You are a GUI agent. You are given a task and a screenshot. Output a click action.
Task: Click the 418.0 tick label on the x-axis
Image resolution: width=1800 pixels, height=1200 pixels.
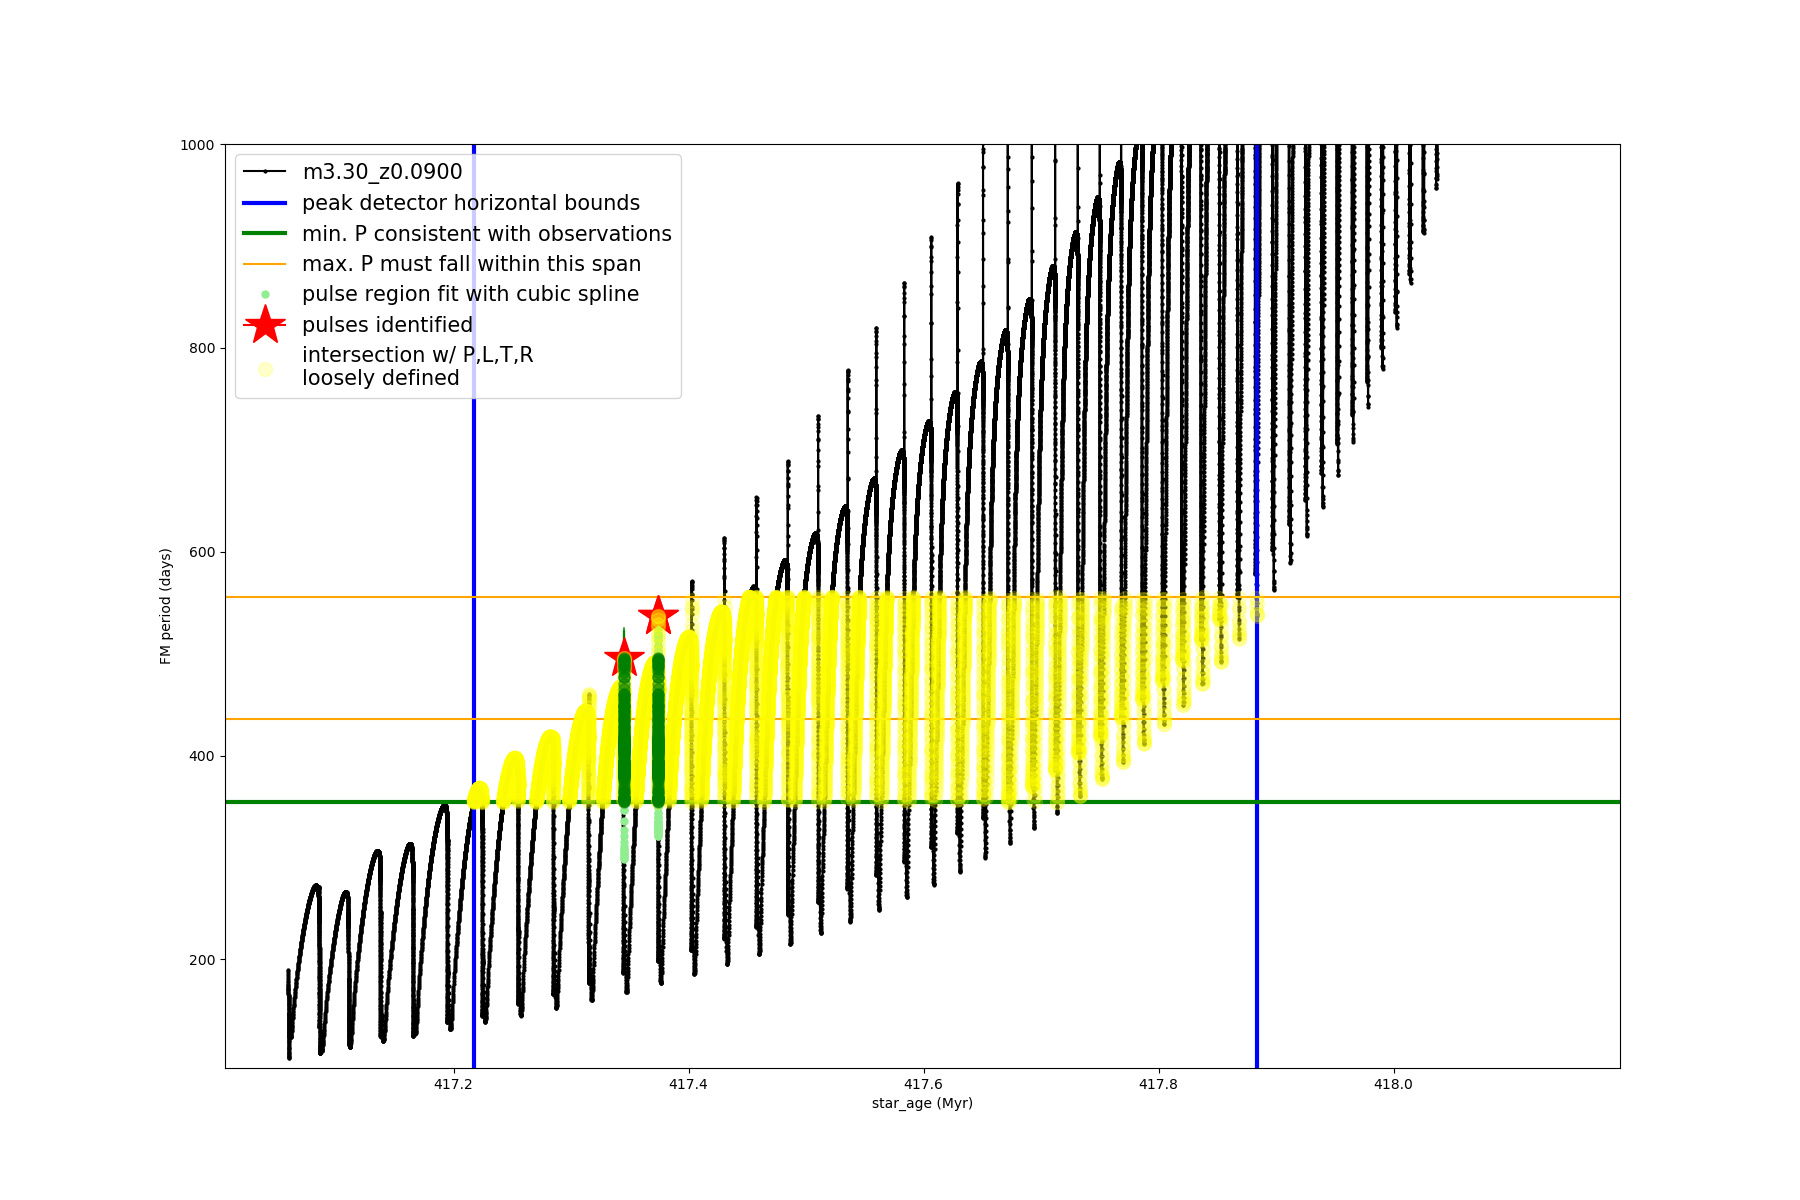pyautogui.click(x=1393, y=1084)
